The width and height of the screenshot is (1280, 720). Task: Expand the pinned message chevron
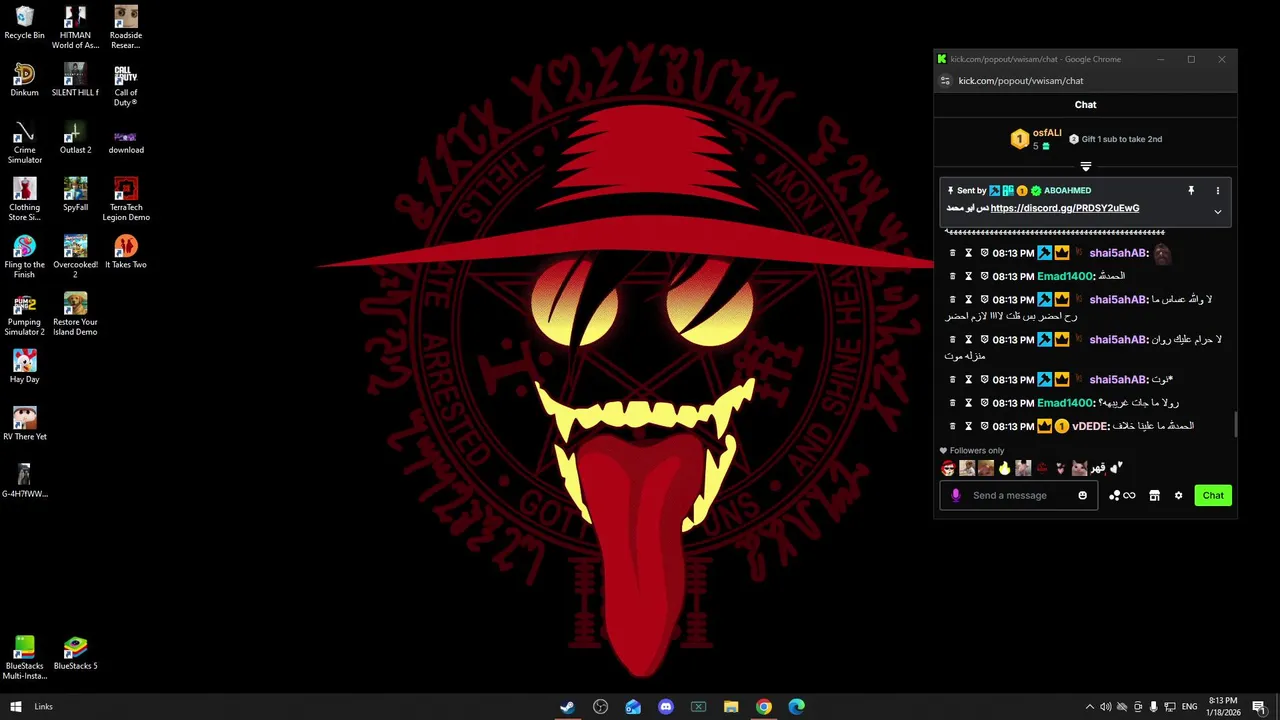1217,211
